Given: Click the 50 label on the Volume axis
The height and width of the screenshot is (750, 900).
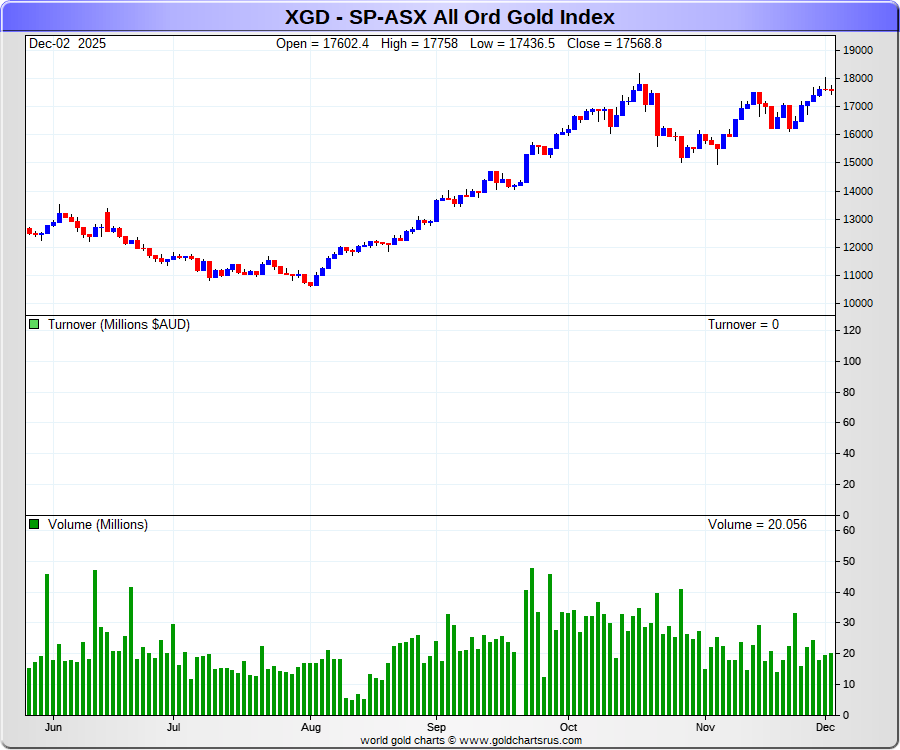Looking at the screenshot, I should pyautogui.click(x=849, y=562).
